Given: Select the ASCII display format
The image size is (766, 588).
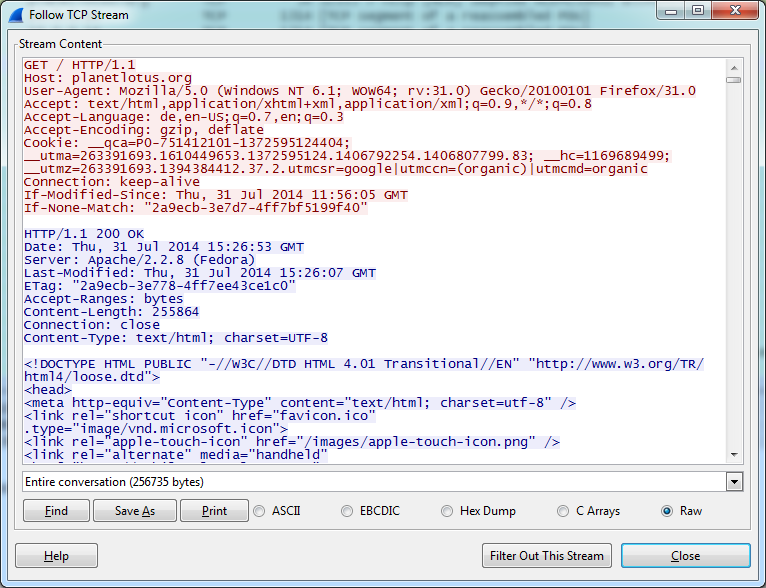Looking at the screenshot, I should click(261, 511).
